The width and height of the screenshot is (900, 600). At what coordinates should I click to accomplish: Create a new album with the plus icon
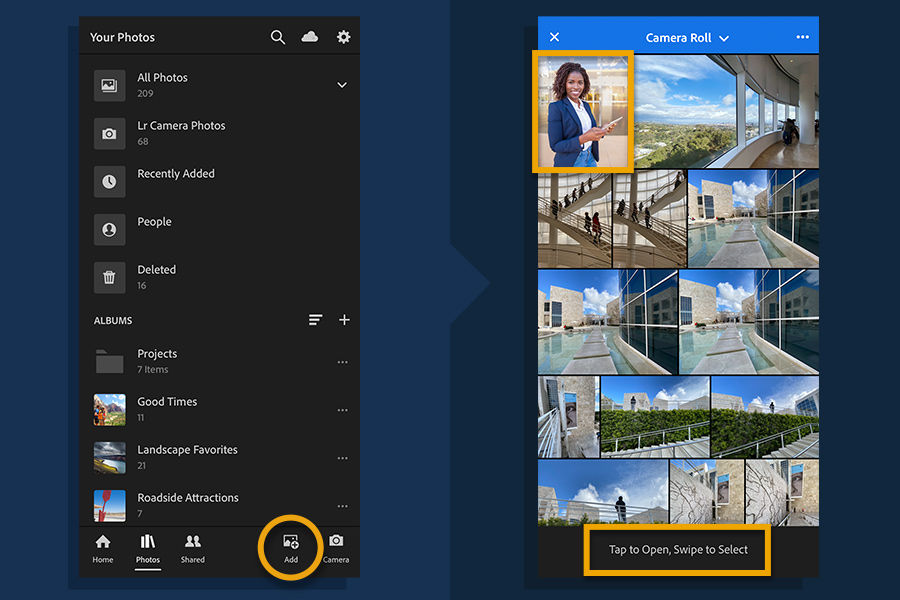[x=344, y=320]
